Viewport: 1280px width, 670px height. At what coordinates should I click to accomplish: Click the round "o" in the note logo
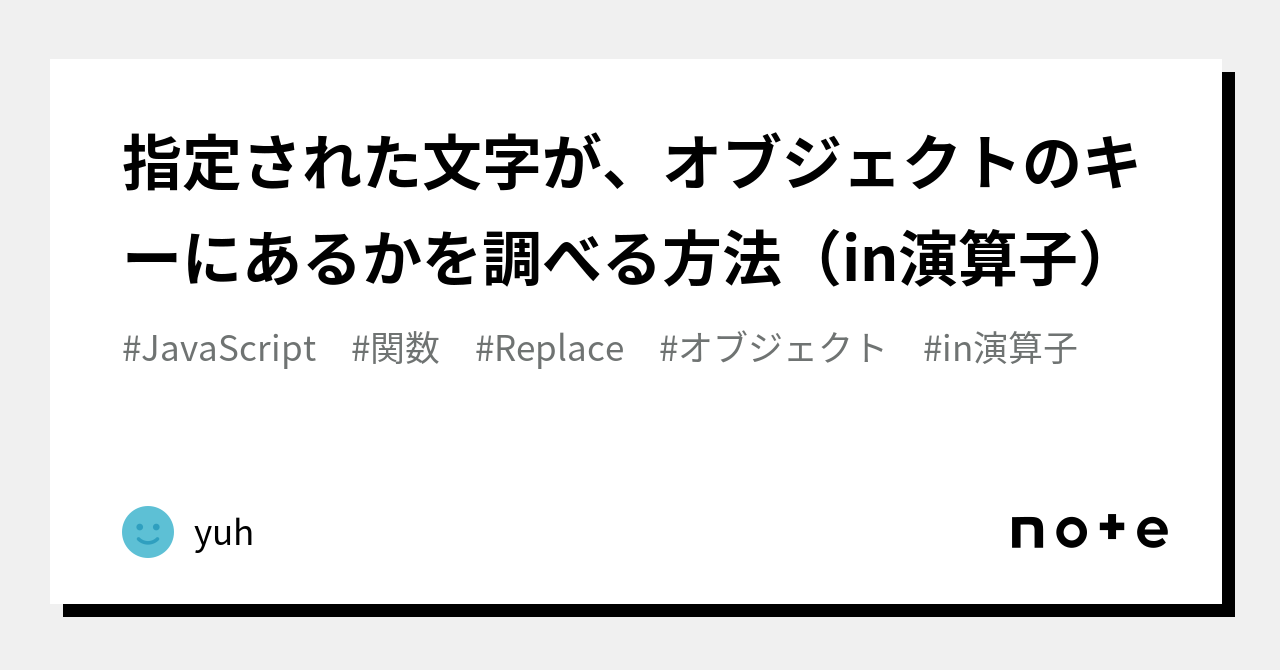pyautogui.click(x=1071, y=532)
